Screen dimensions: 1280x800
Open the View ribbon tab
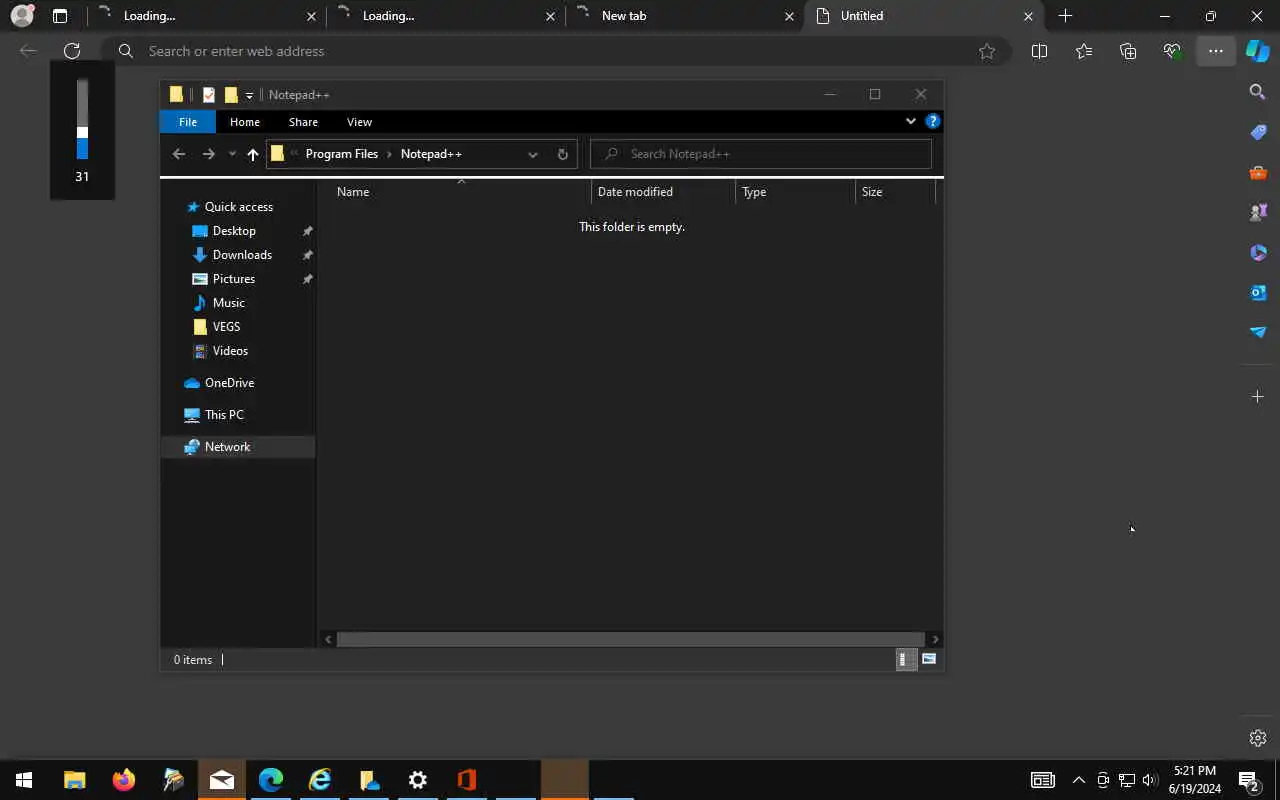(359, 122)
